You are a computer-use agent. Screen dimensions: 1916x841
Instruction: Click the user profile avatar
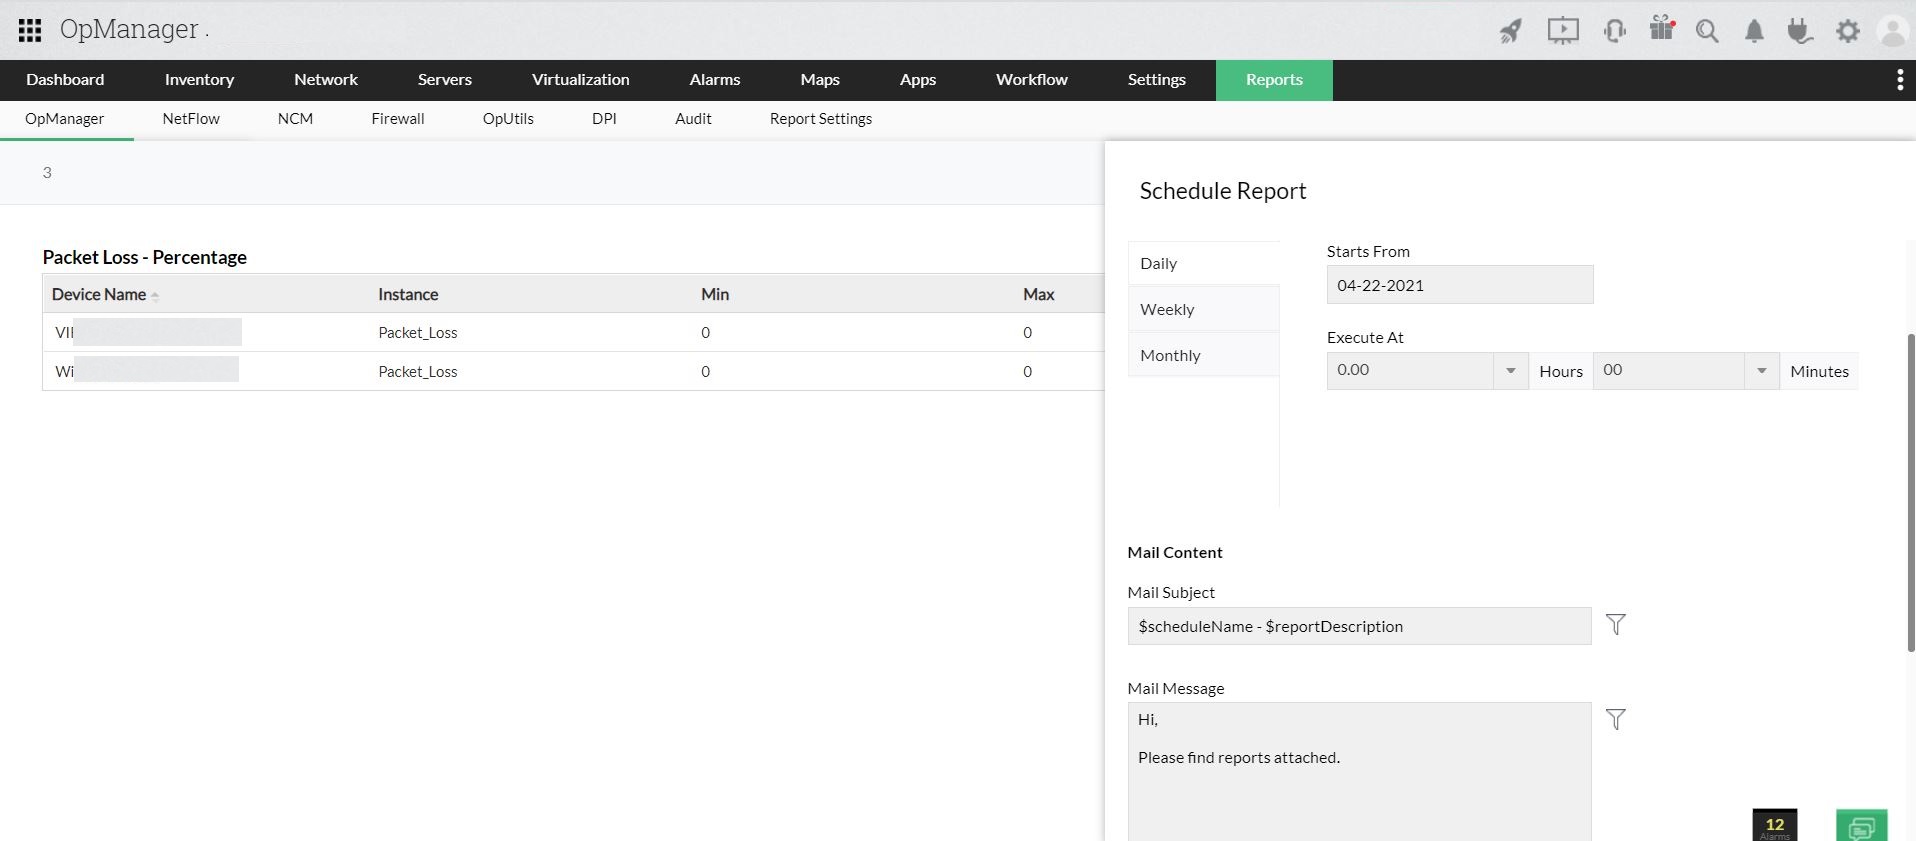(1893, 31)
